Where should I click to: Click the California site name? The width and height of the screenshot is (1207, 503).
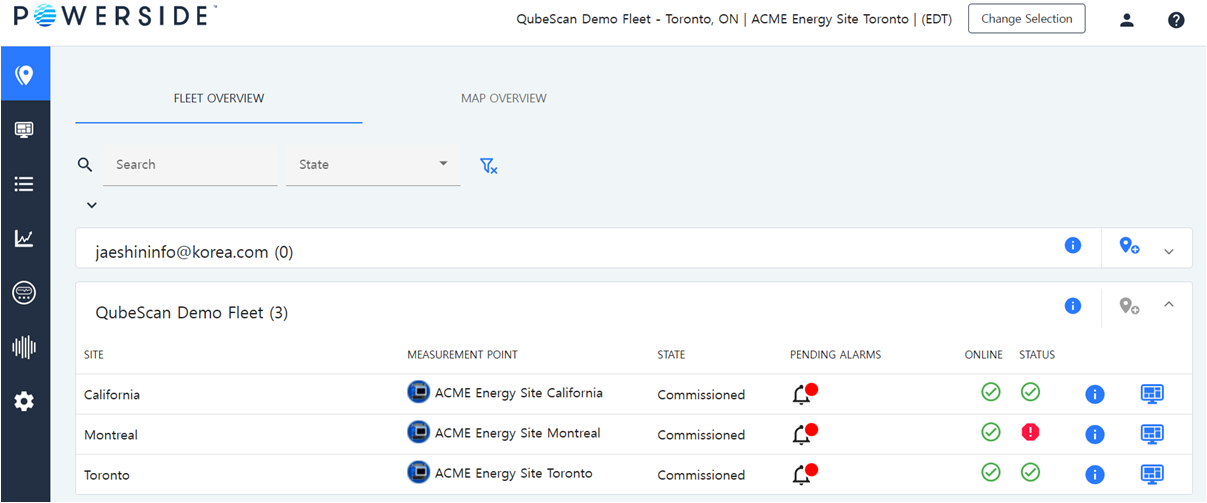pyautogui.click(x=112, y=395)
